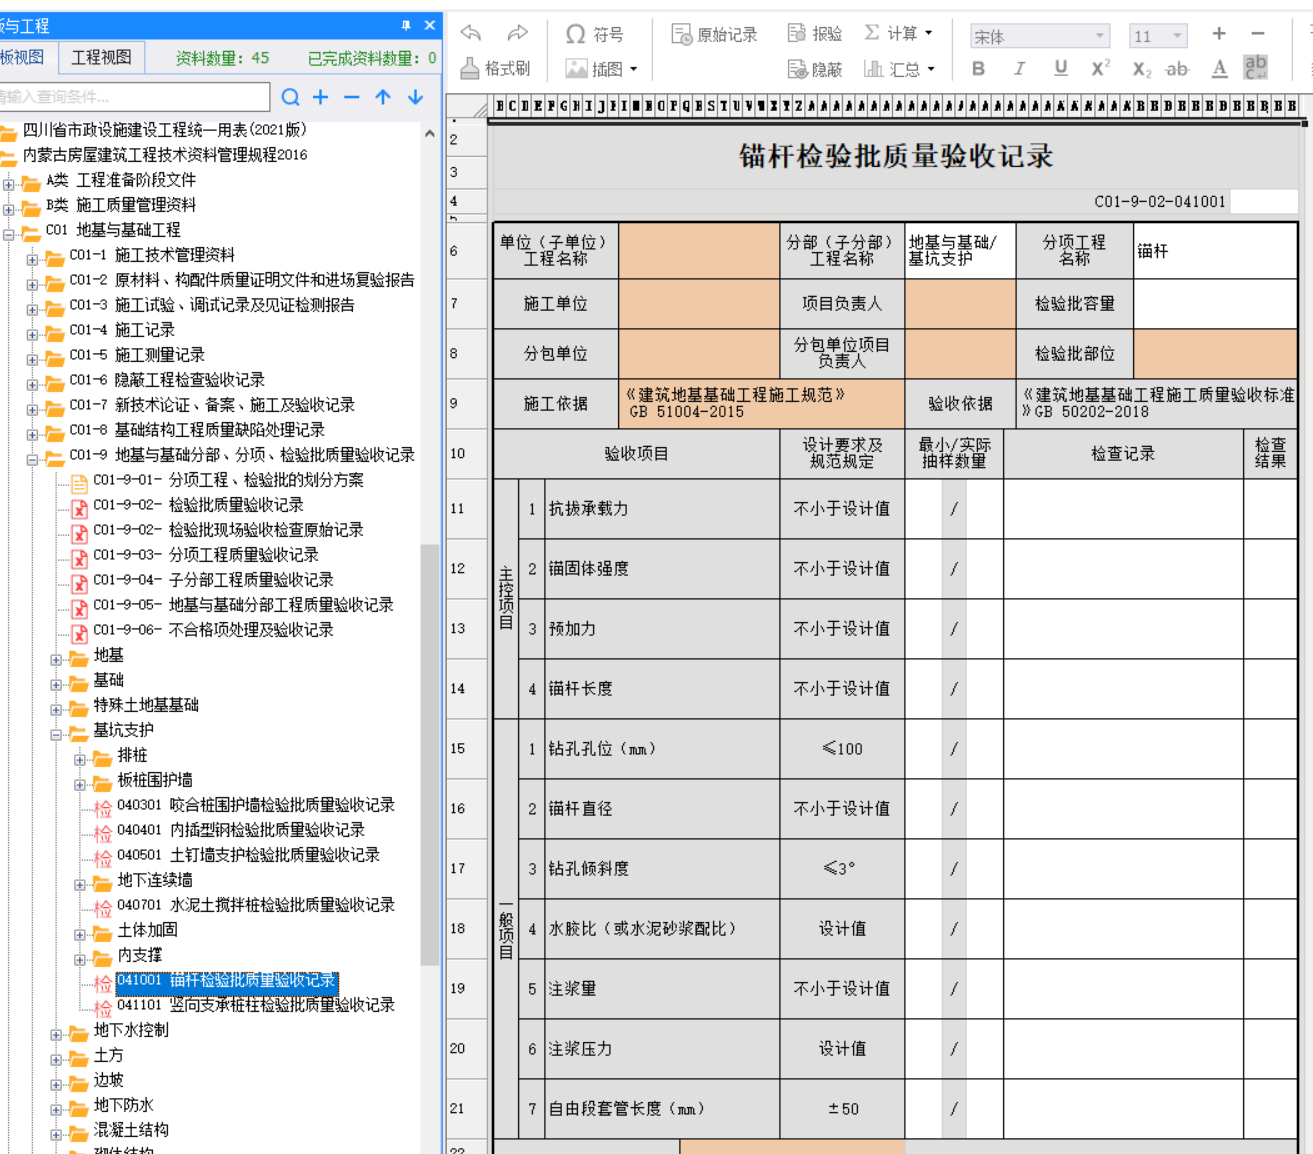Click the text highlight icon

tap(1255, 67)
